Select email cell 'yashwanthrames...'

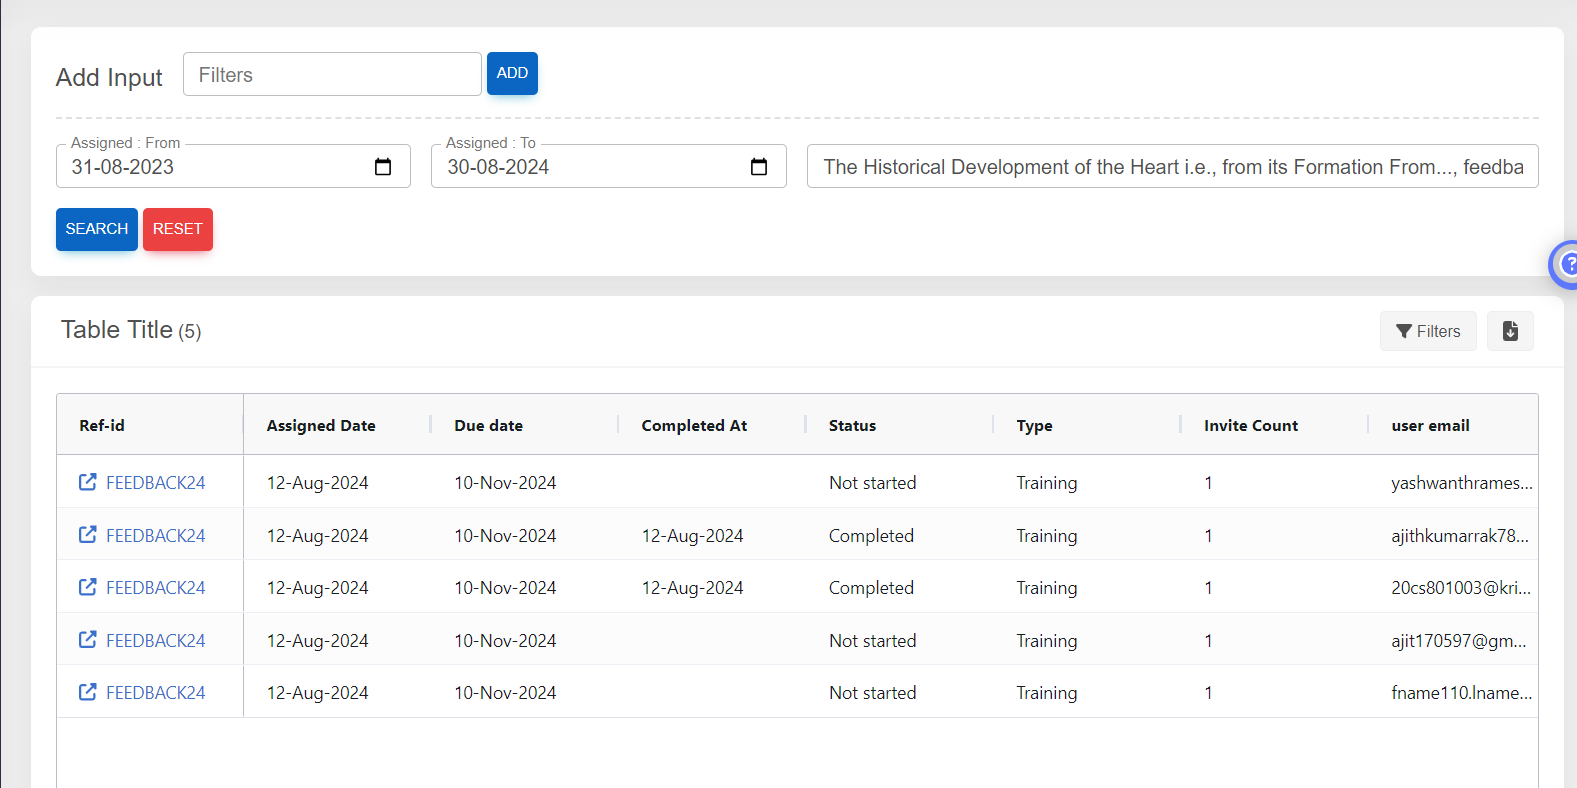pyautogui.click(x=1461, y=483)
